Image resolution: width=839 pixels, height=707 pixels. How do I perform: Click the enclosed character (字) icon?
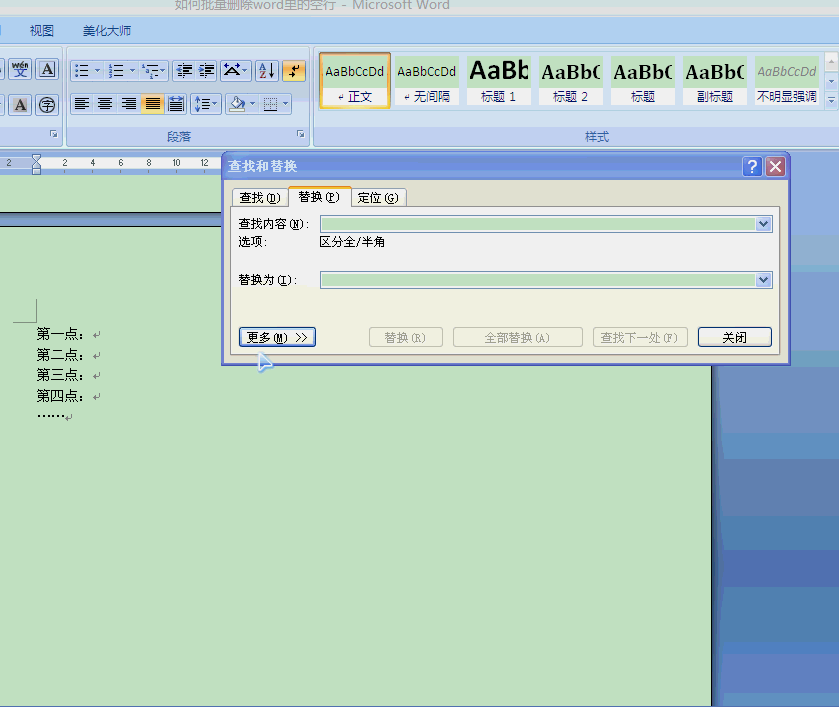(x=47, y=104)
